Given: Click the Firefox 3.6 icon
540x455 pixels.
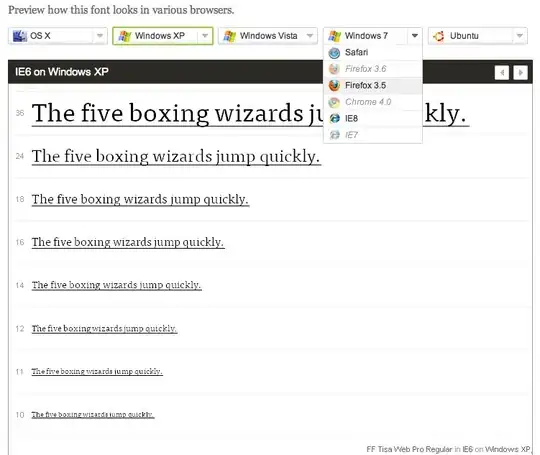Looking at the screenshot, I should [x=334, y=69].
